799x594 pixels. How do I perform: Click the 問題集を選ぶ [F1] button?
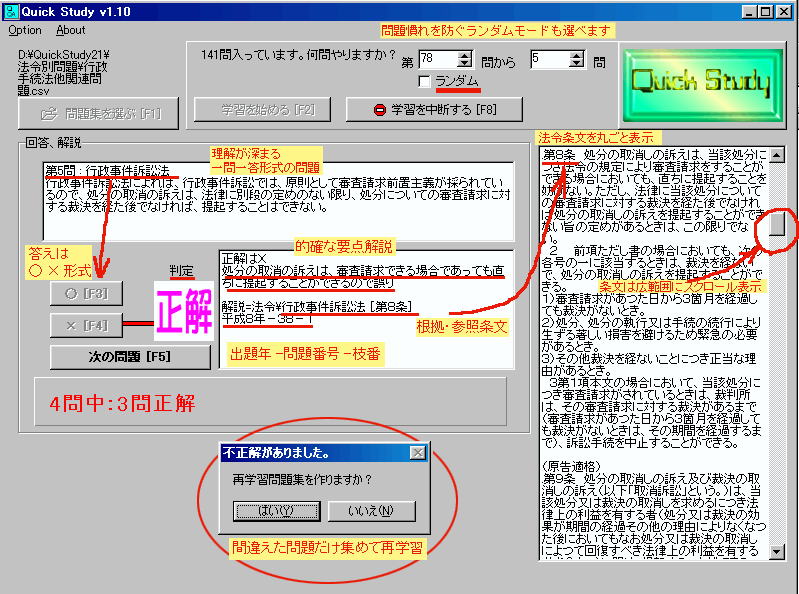(x=98, y=114)
